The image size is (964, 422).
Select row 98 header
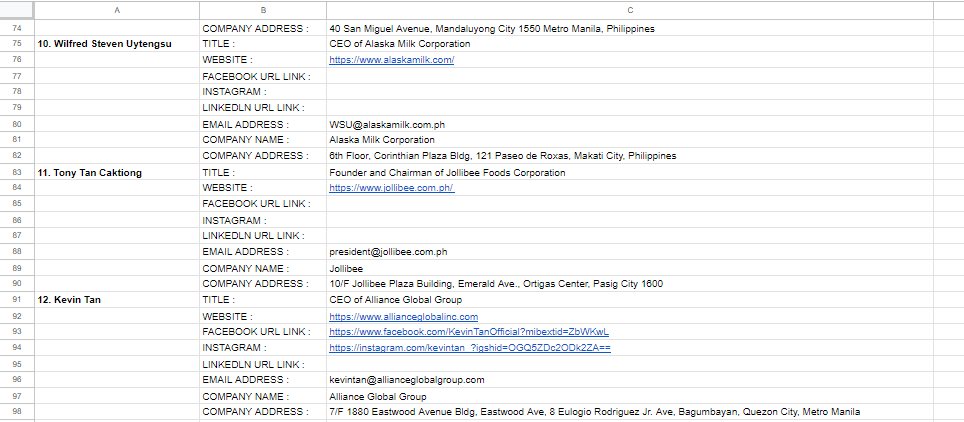pos(17,412)
